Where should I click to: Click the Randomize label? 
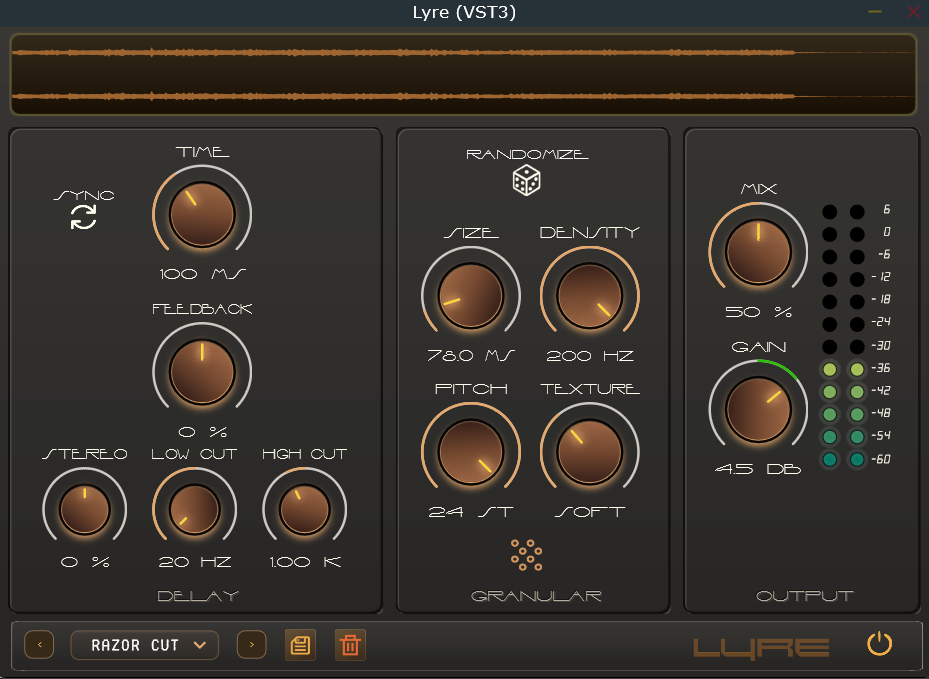(527, 155)
